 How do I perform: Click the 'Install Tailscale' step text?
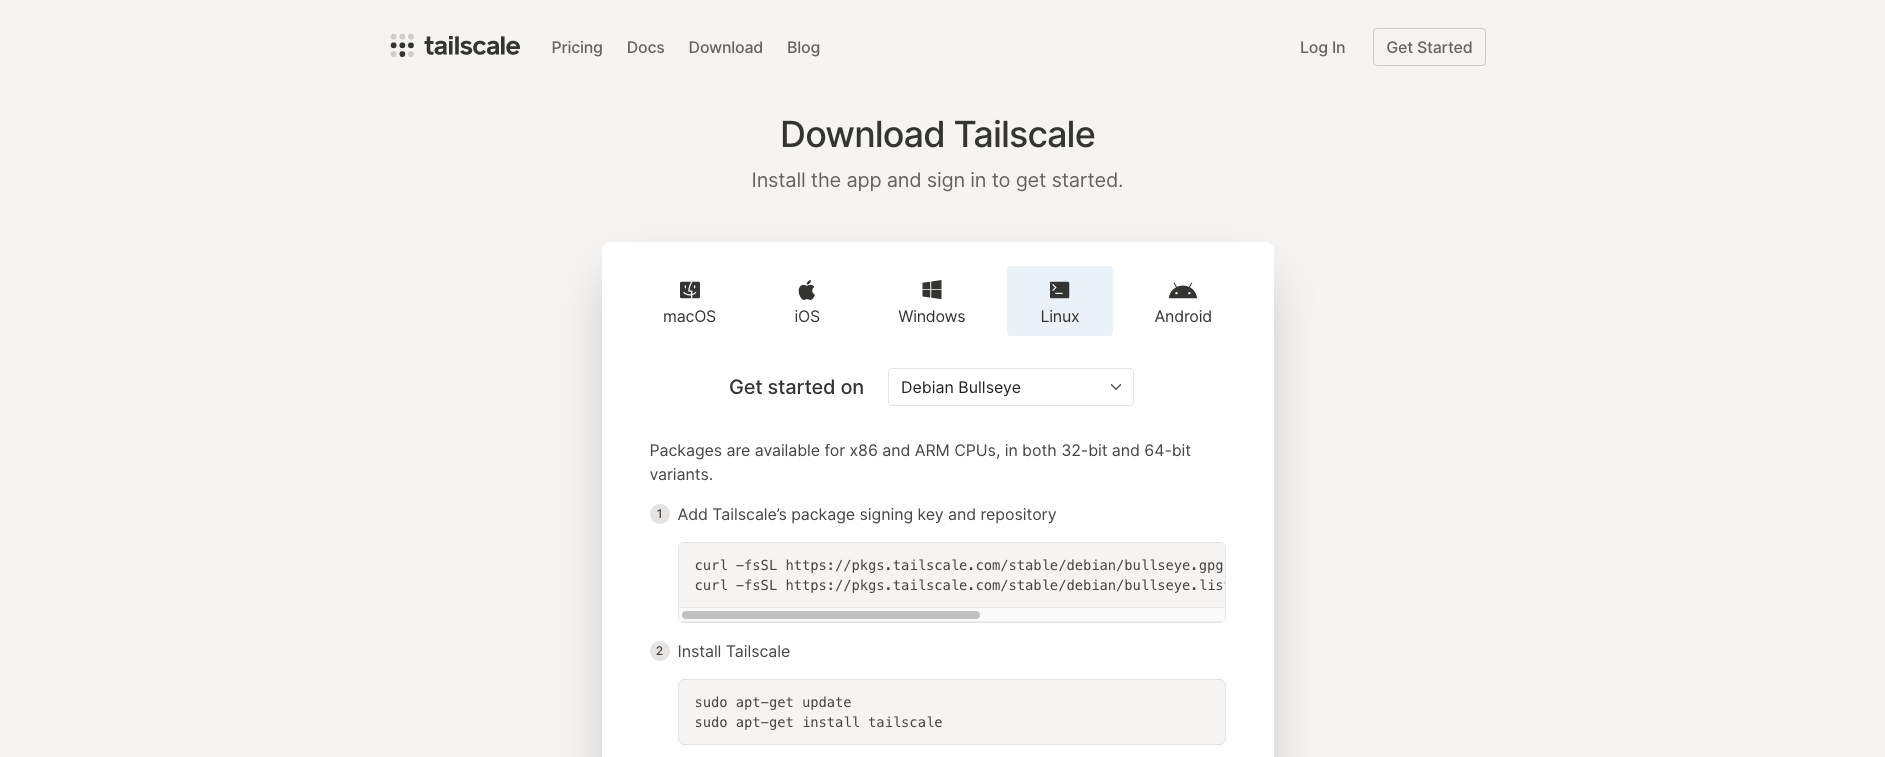(x=733, y=651)
